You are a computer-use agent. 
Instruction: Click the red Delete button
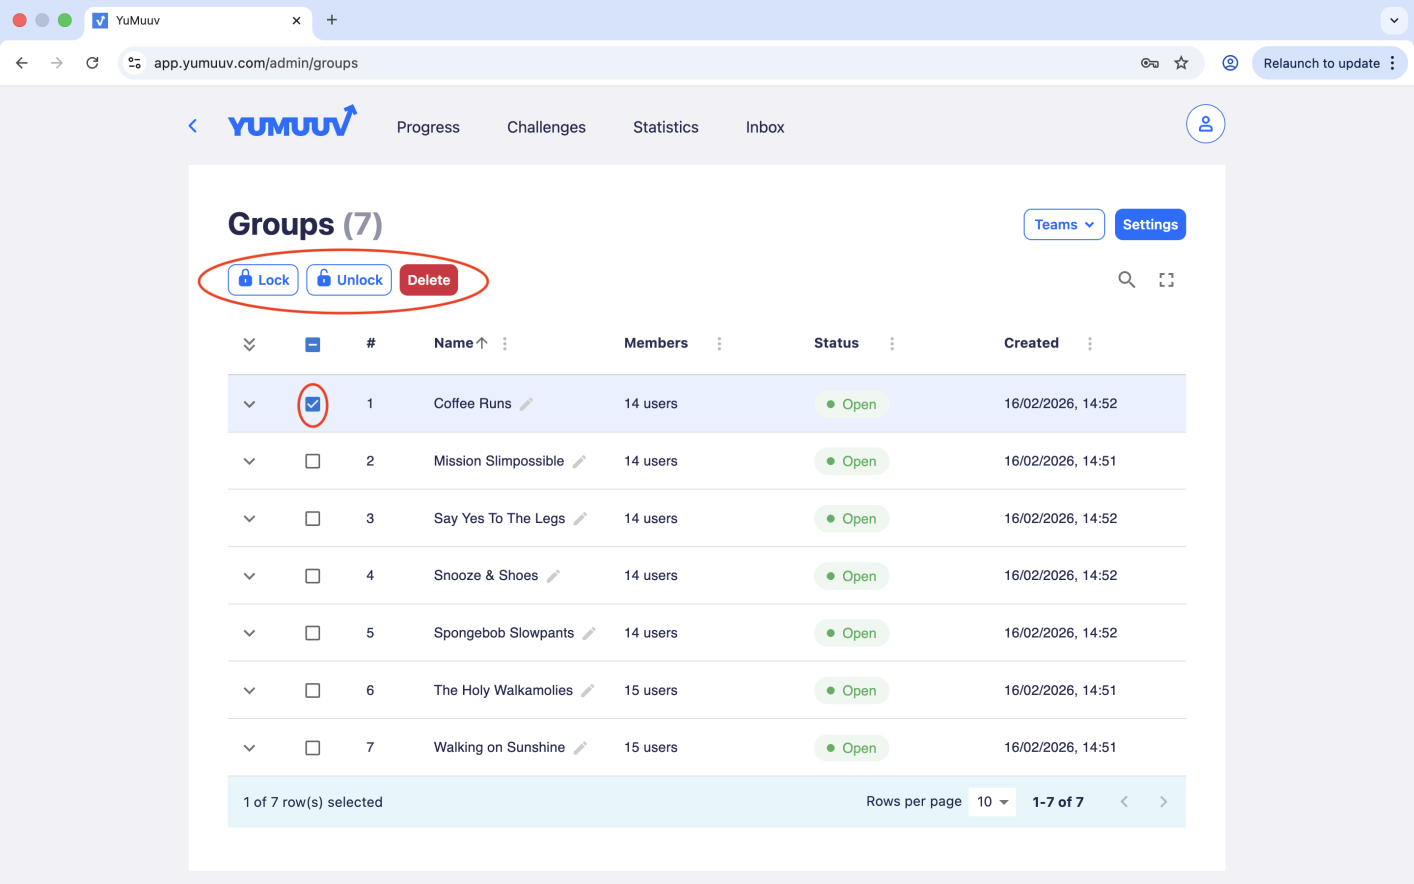428,280
